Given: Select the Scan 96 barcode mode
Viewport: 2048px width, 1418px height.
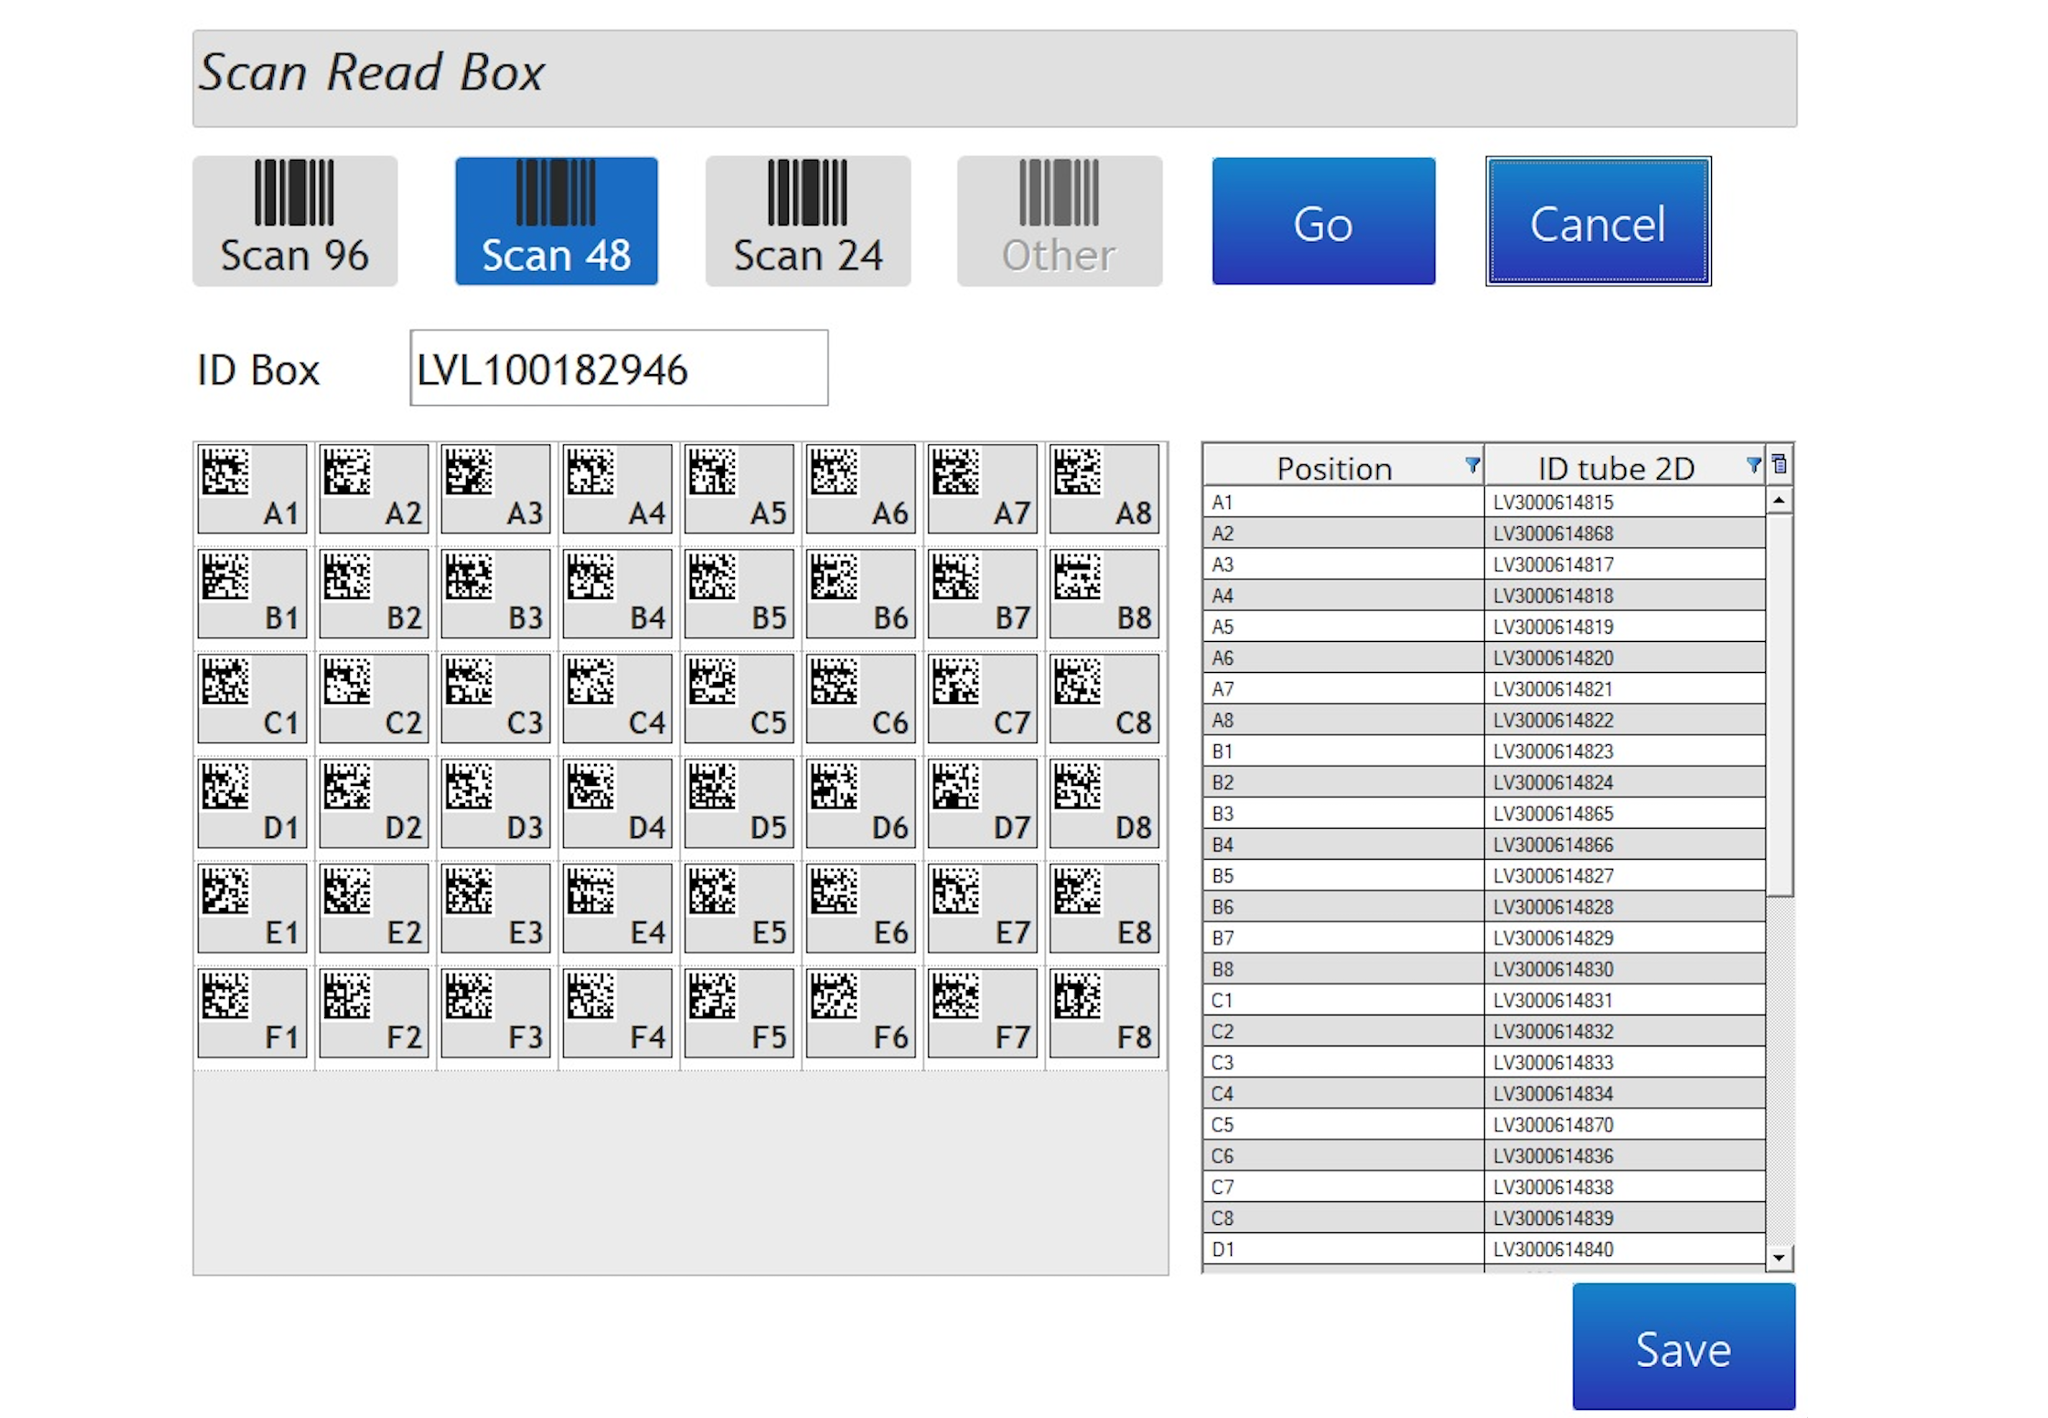Looking at the screenshot, I should point(295,221).
